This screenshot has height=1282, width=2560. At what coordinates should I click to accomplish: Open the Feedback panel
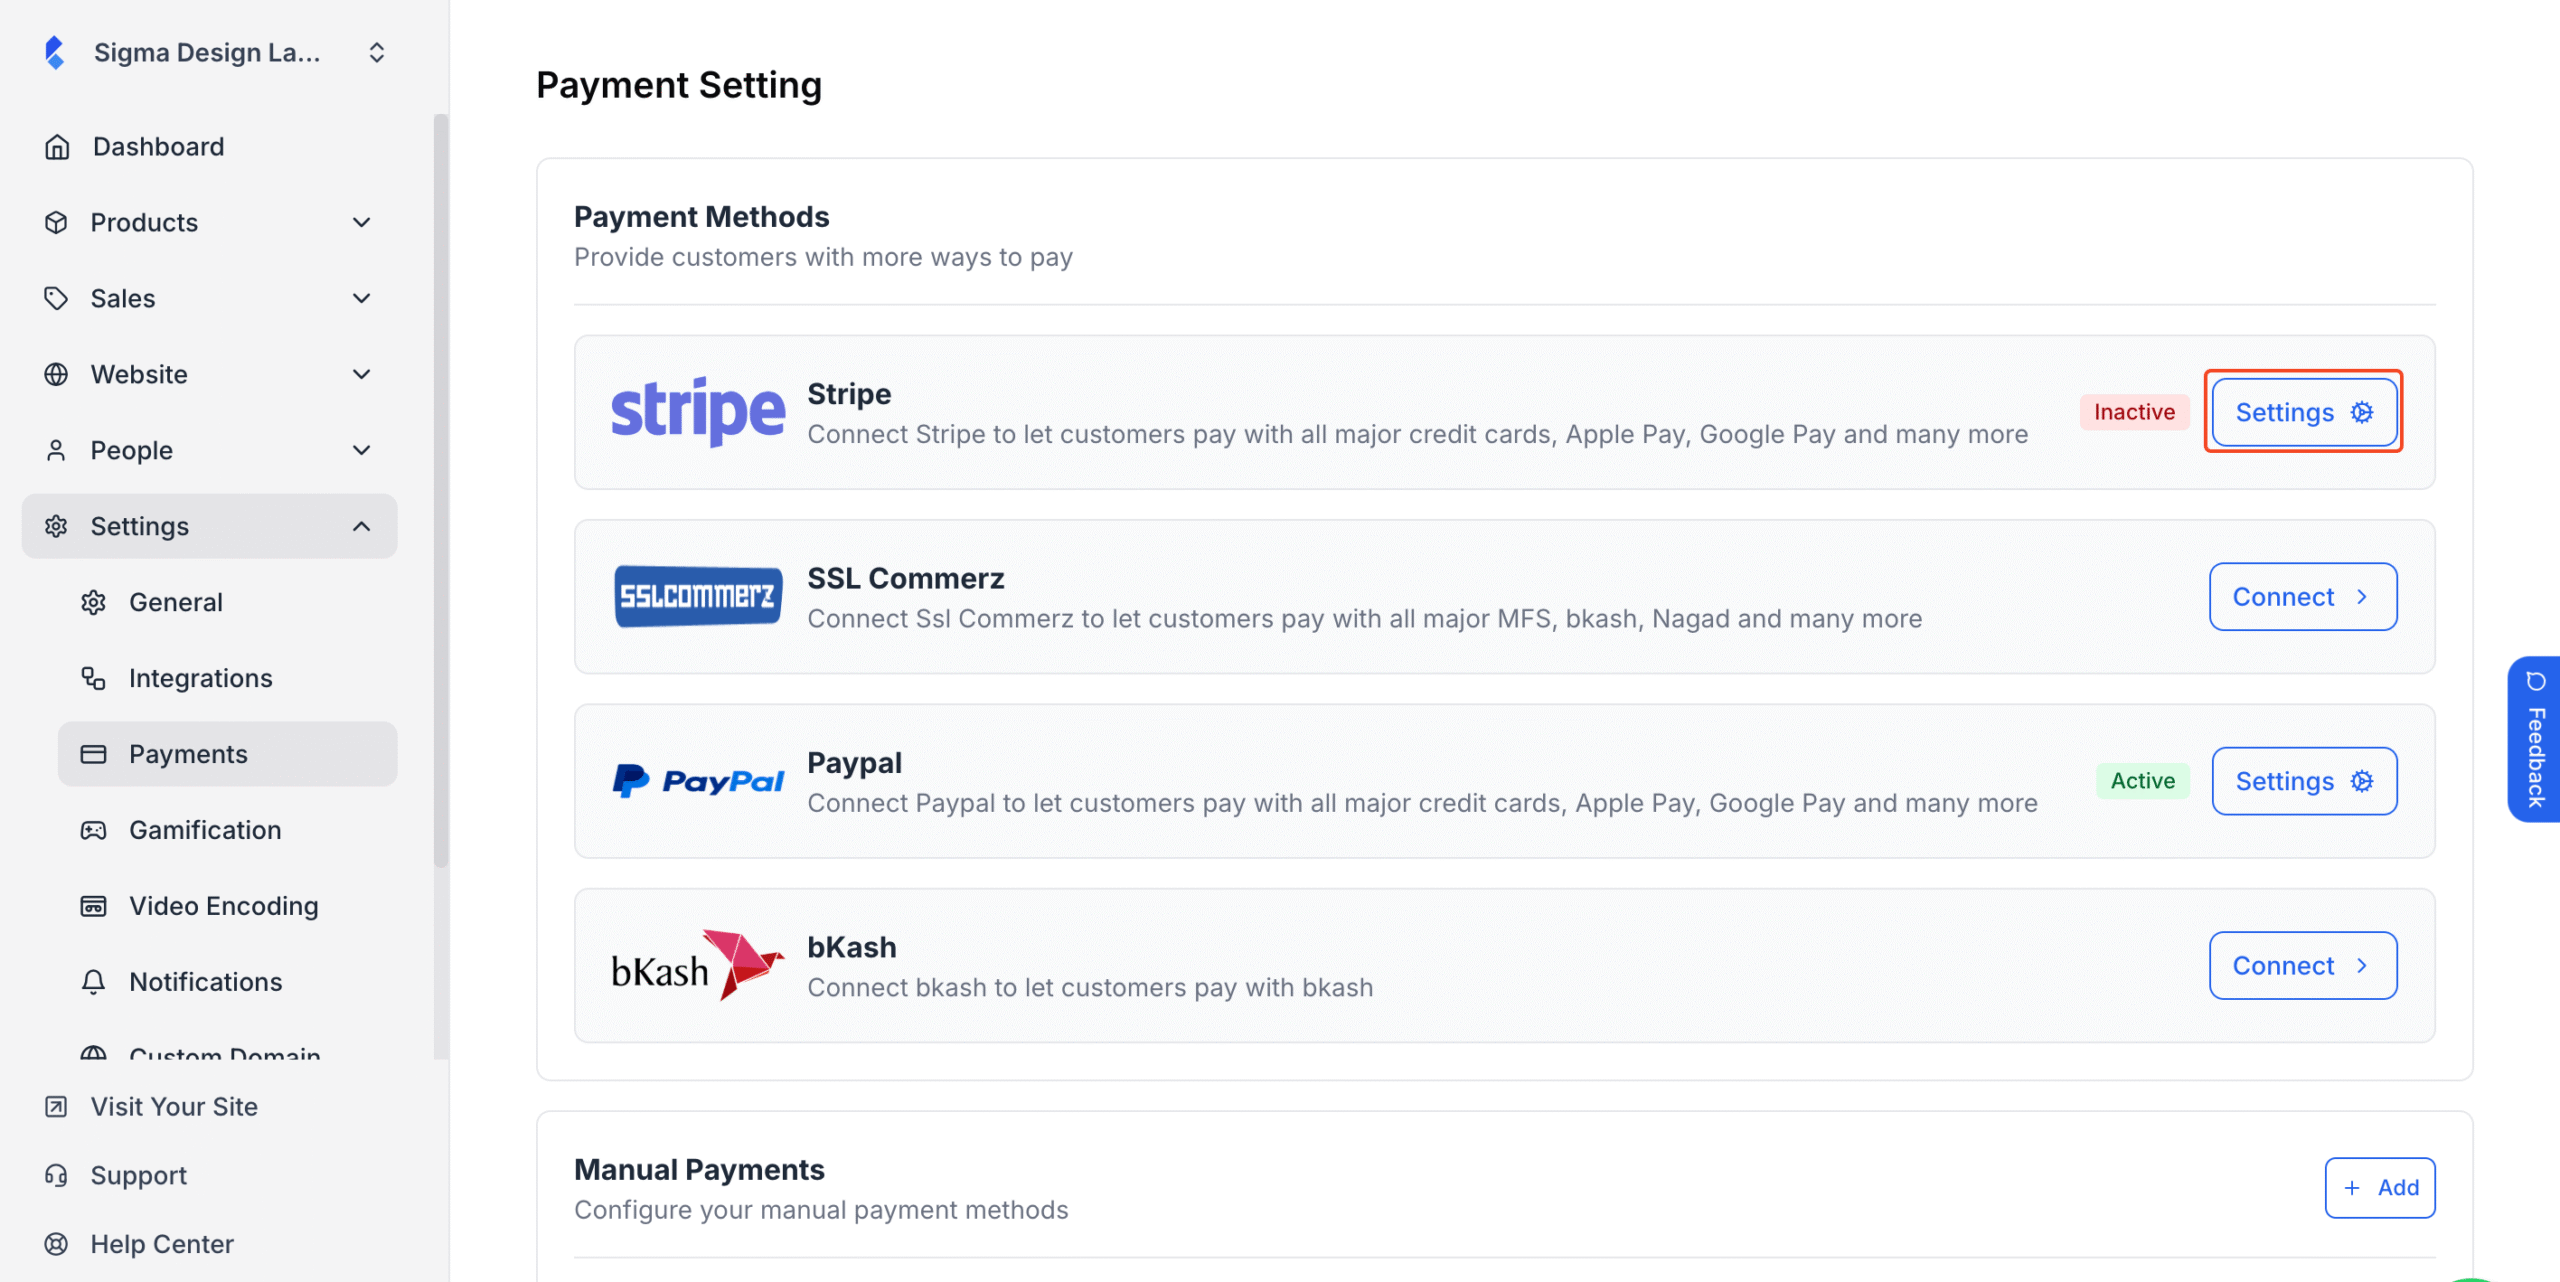click(2537, 740)
